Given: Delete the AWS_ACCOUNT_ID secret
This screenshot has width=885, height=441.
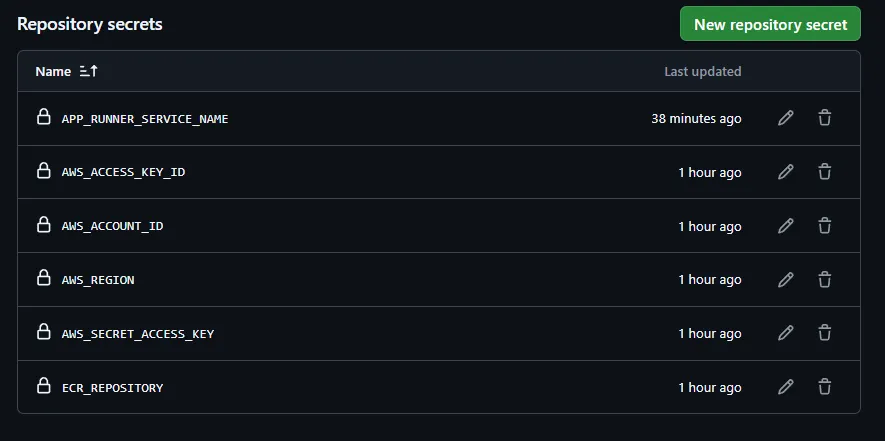Looking at the screenshot, I should (x=824, y=226).
